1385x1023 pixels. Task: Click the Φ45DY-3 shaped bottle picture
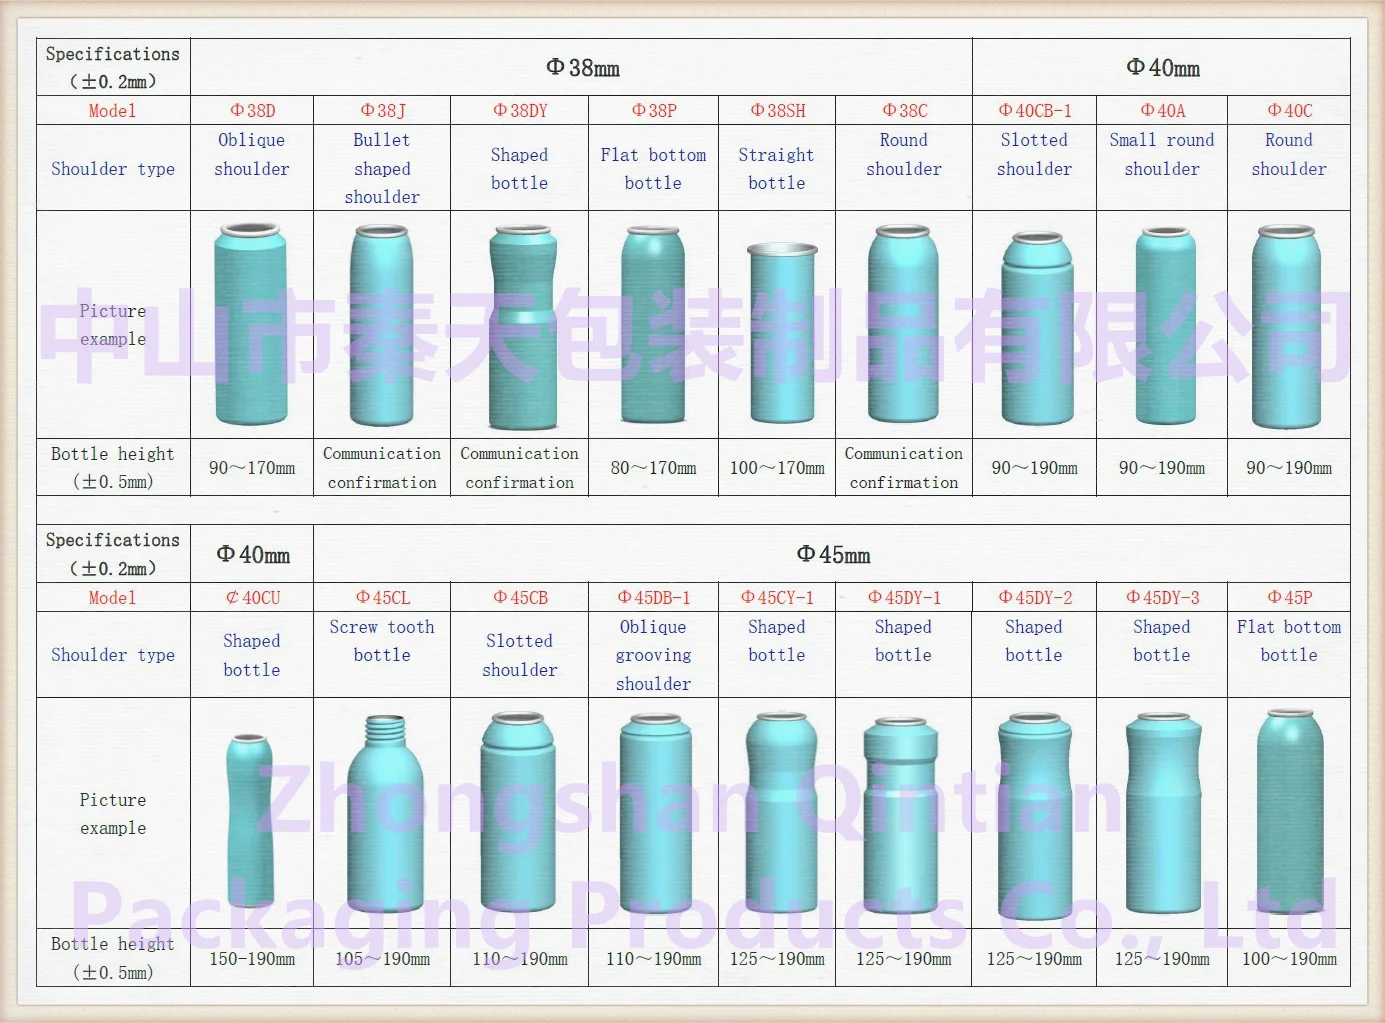[x=1162, y=813]
